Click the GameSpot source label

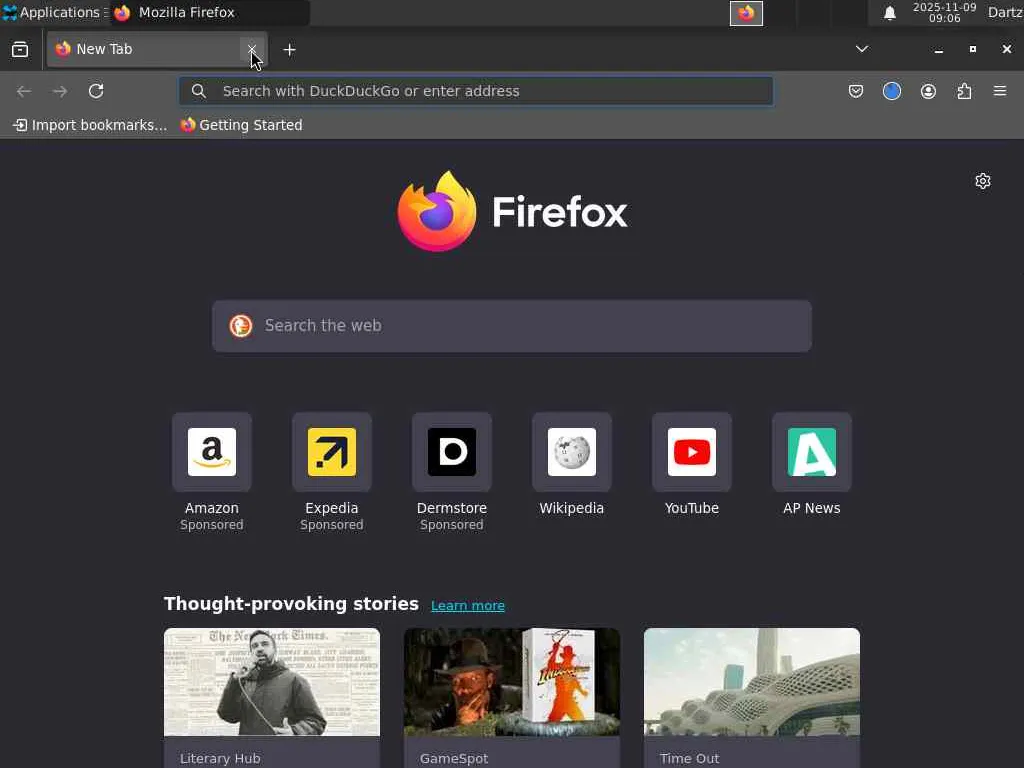[454, 758]
